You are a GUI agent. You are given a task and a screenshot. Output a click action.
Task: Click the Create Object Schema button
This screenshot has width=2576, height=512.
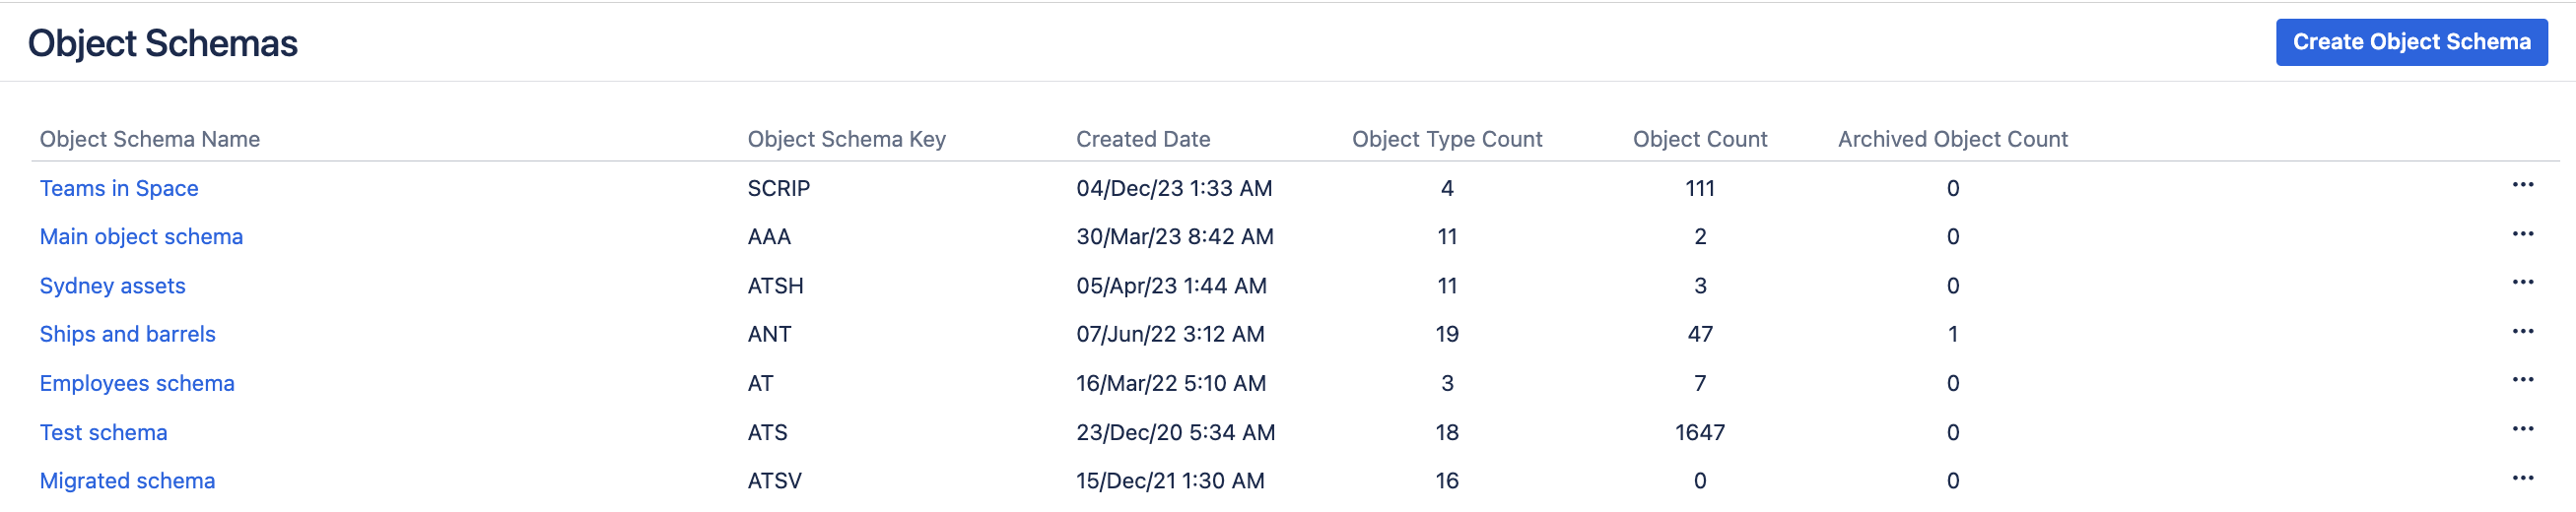tap(2411, 42)
